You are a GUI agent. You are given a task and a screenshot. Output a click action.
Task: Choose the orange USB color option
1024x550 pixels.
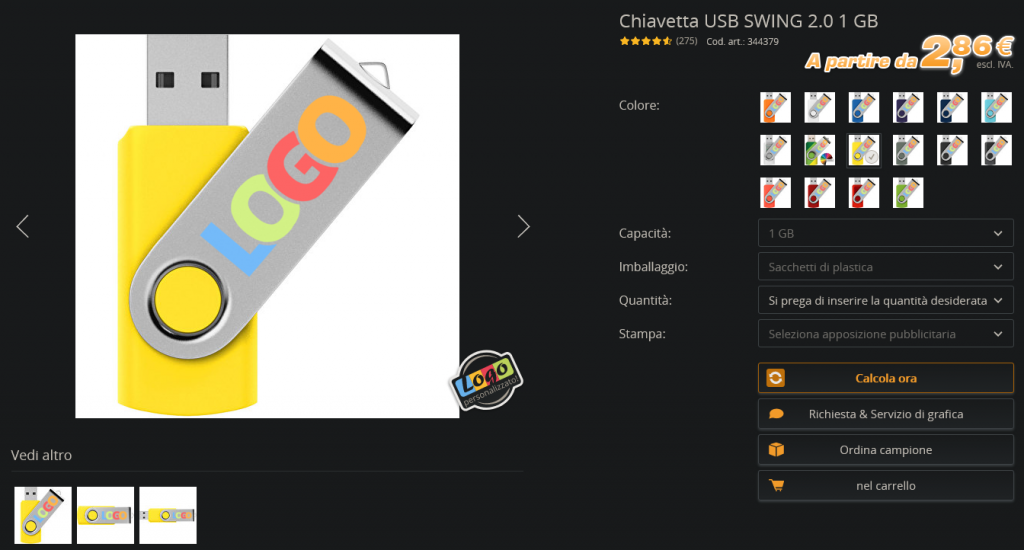pos(775,107)
